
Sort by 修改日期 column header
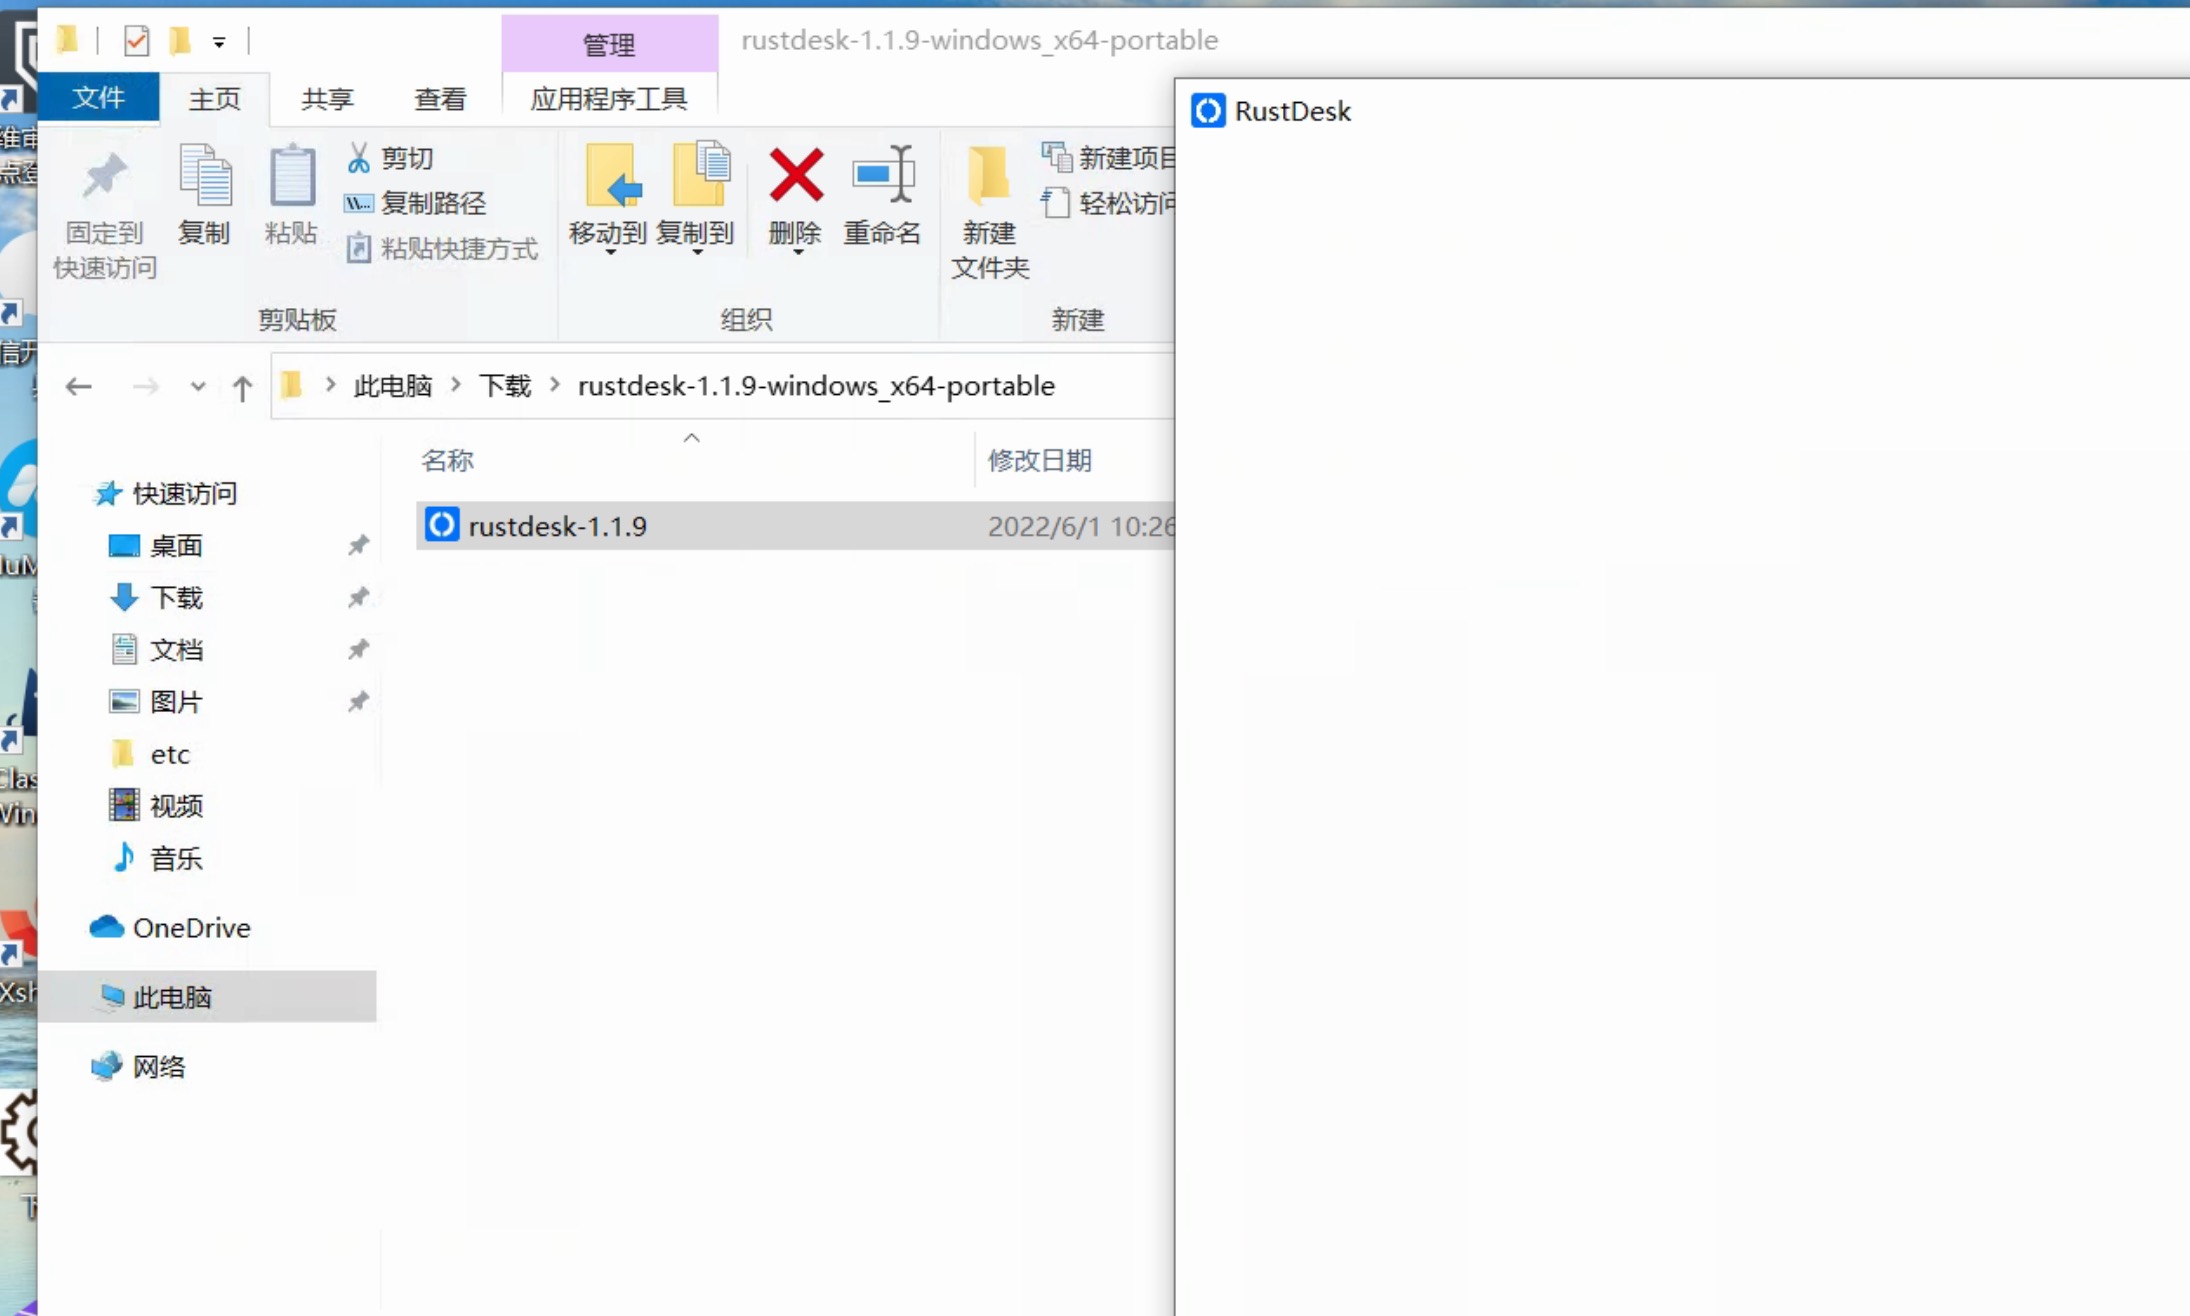(1039, 460)
